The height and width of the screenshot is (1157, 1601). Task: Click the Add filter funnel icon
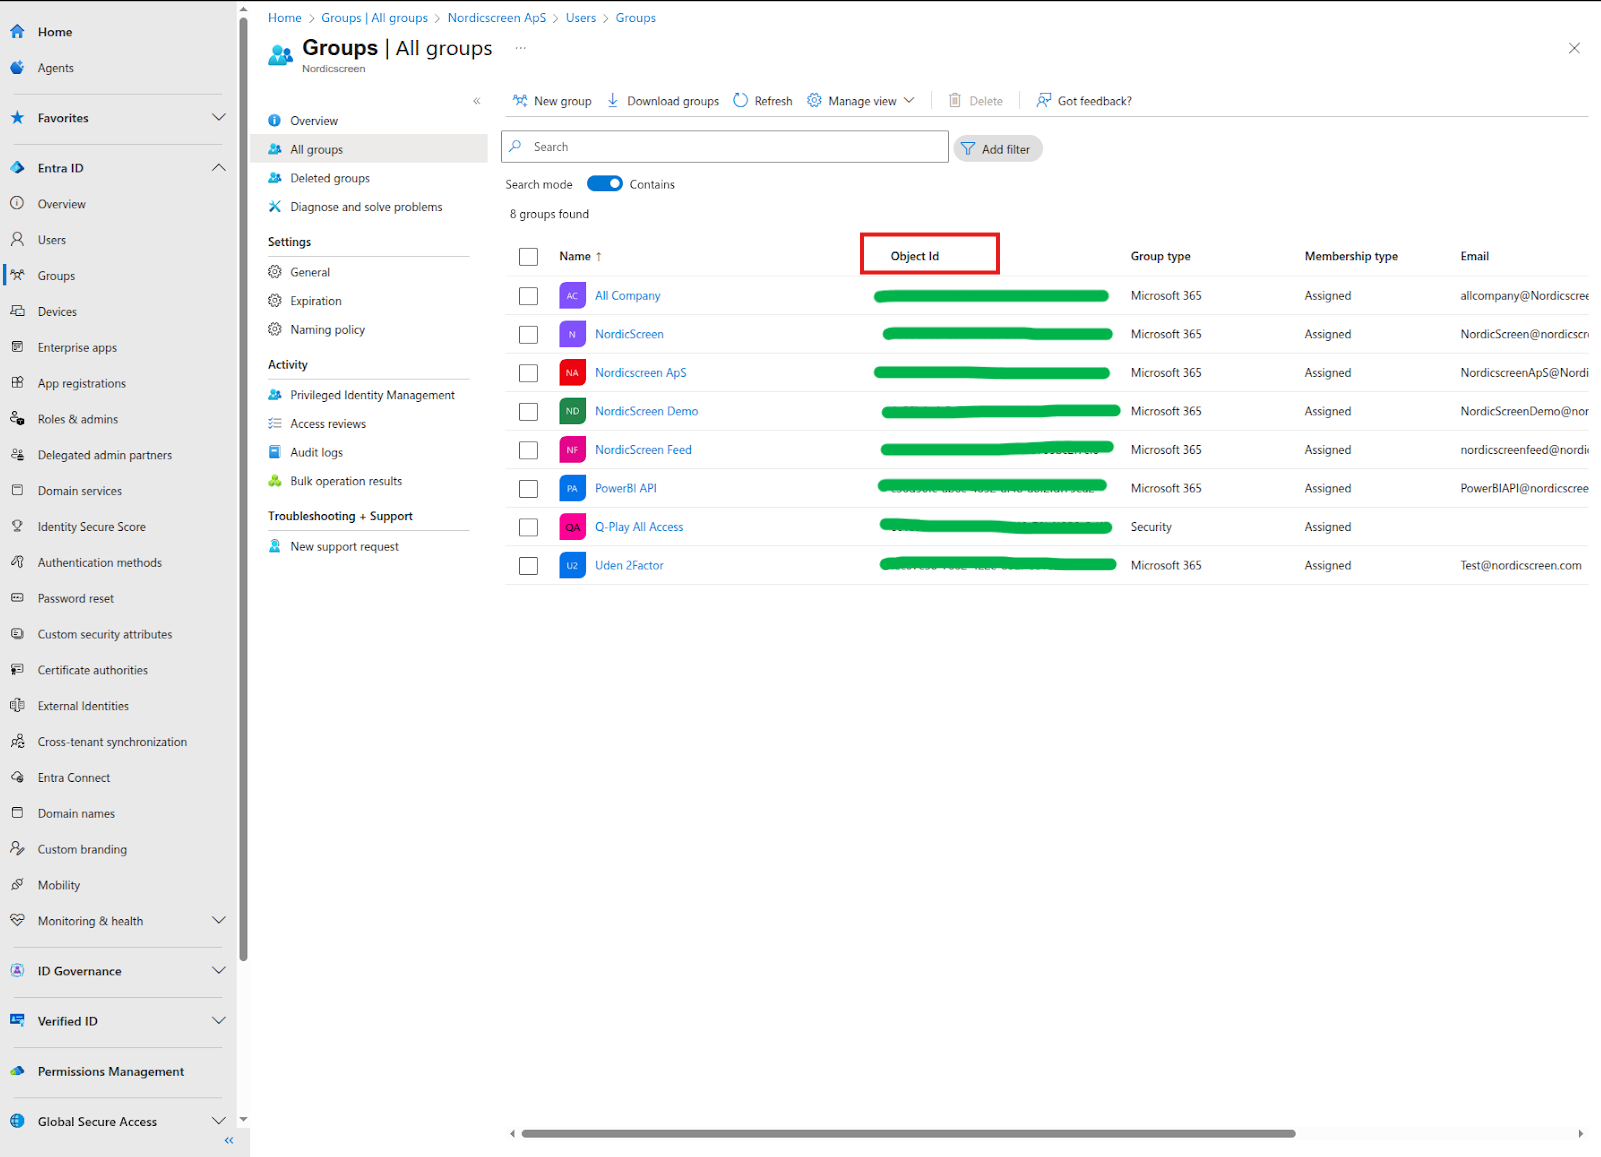968,149
